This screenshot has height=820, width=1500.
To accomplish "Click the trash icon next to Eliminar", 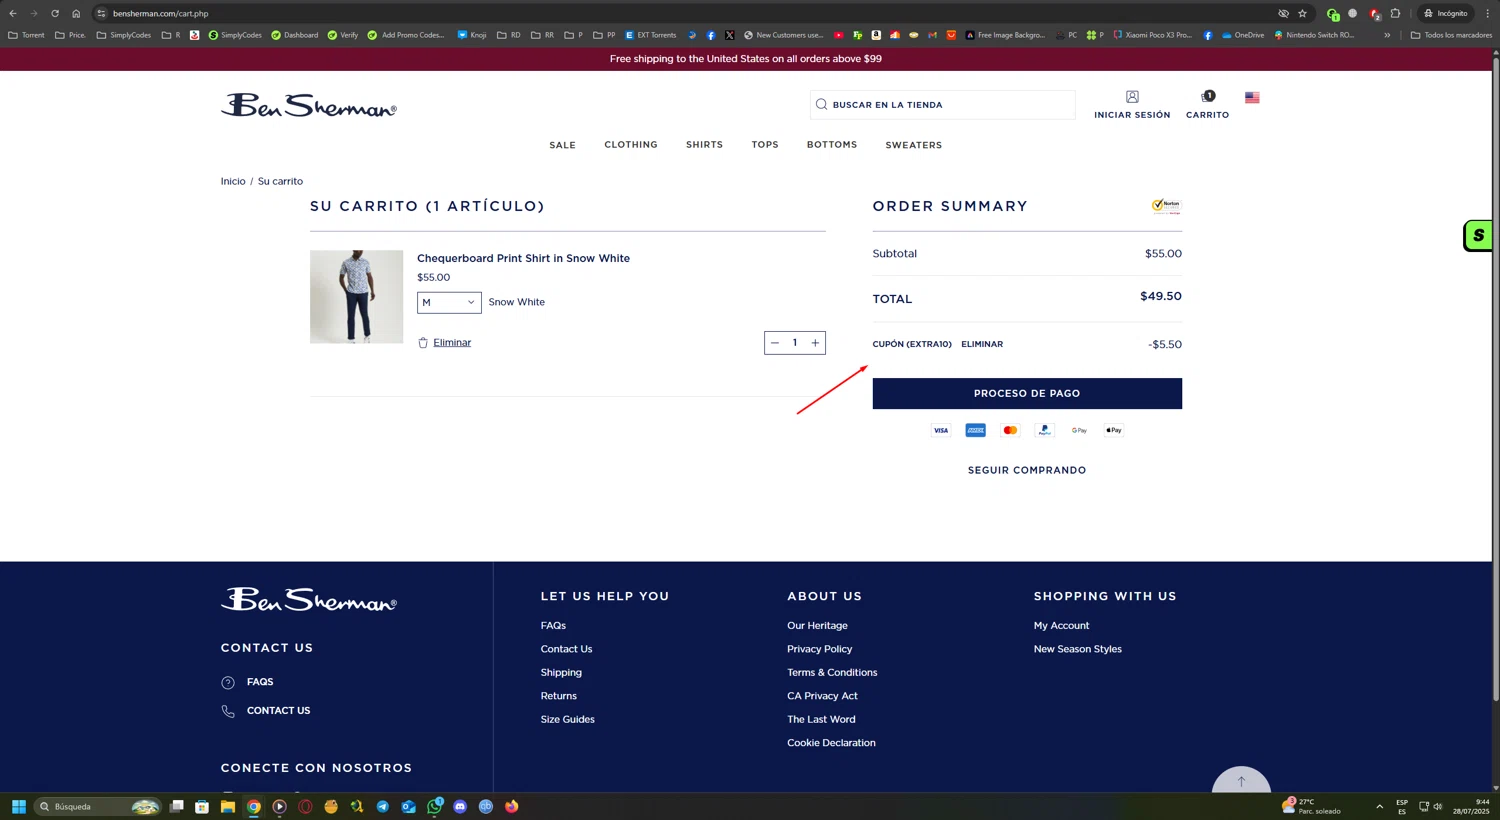I will click(423, 343).
